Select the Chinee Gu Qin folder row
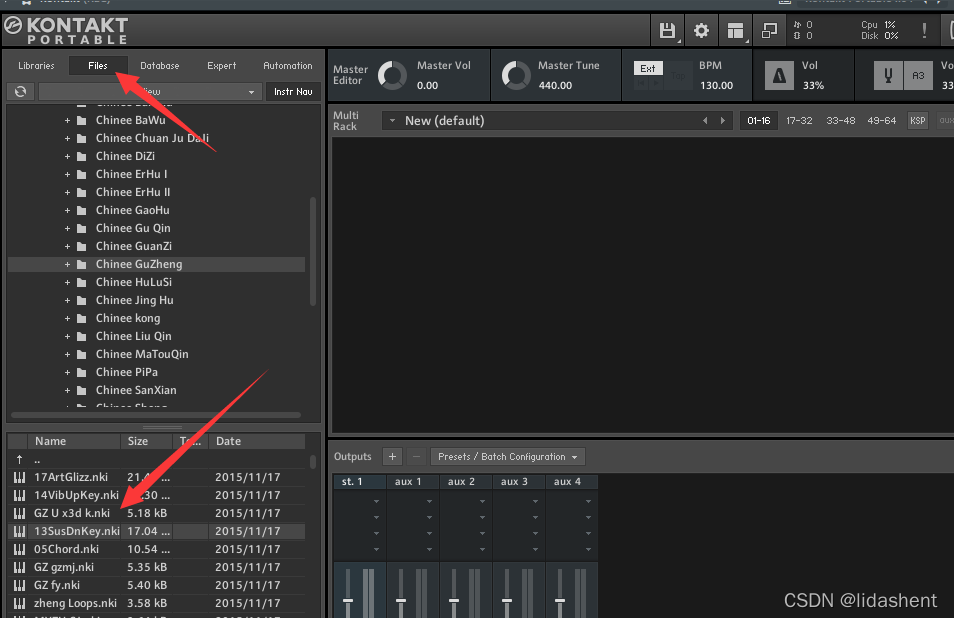Image resolution: width=954 pixels, height=618 pixels. click(156, 228)
